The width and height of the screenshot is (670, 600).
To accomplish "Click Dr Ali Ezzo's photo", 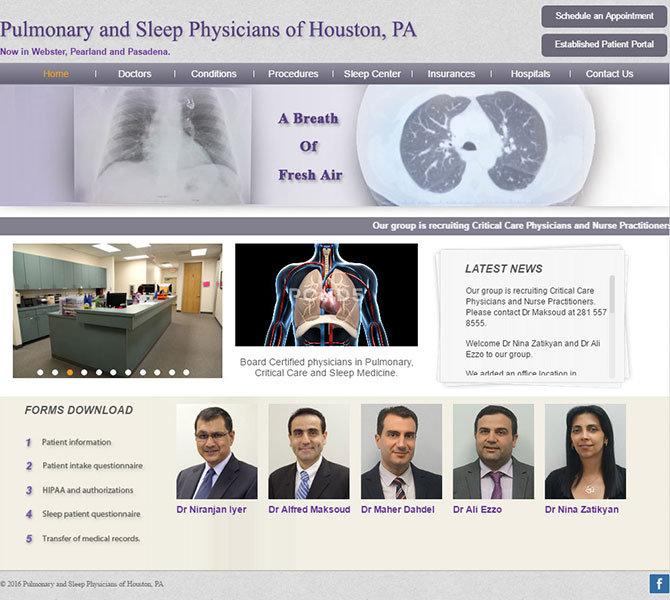I will coord(493,452).
